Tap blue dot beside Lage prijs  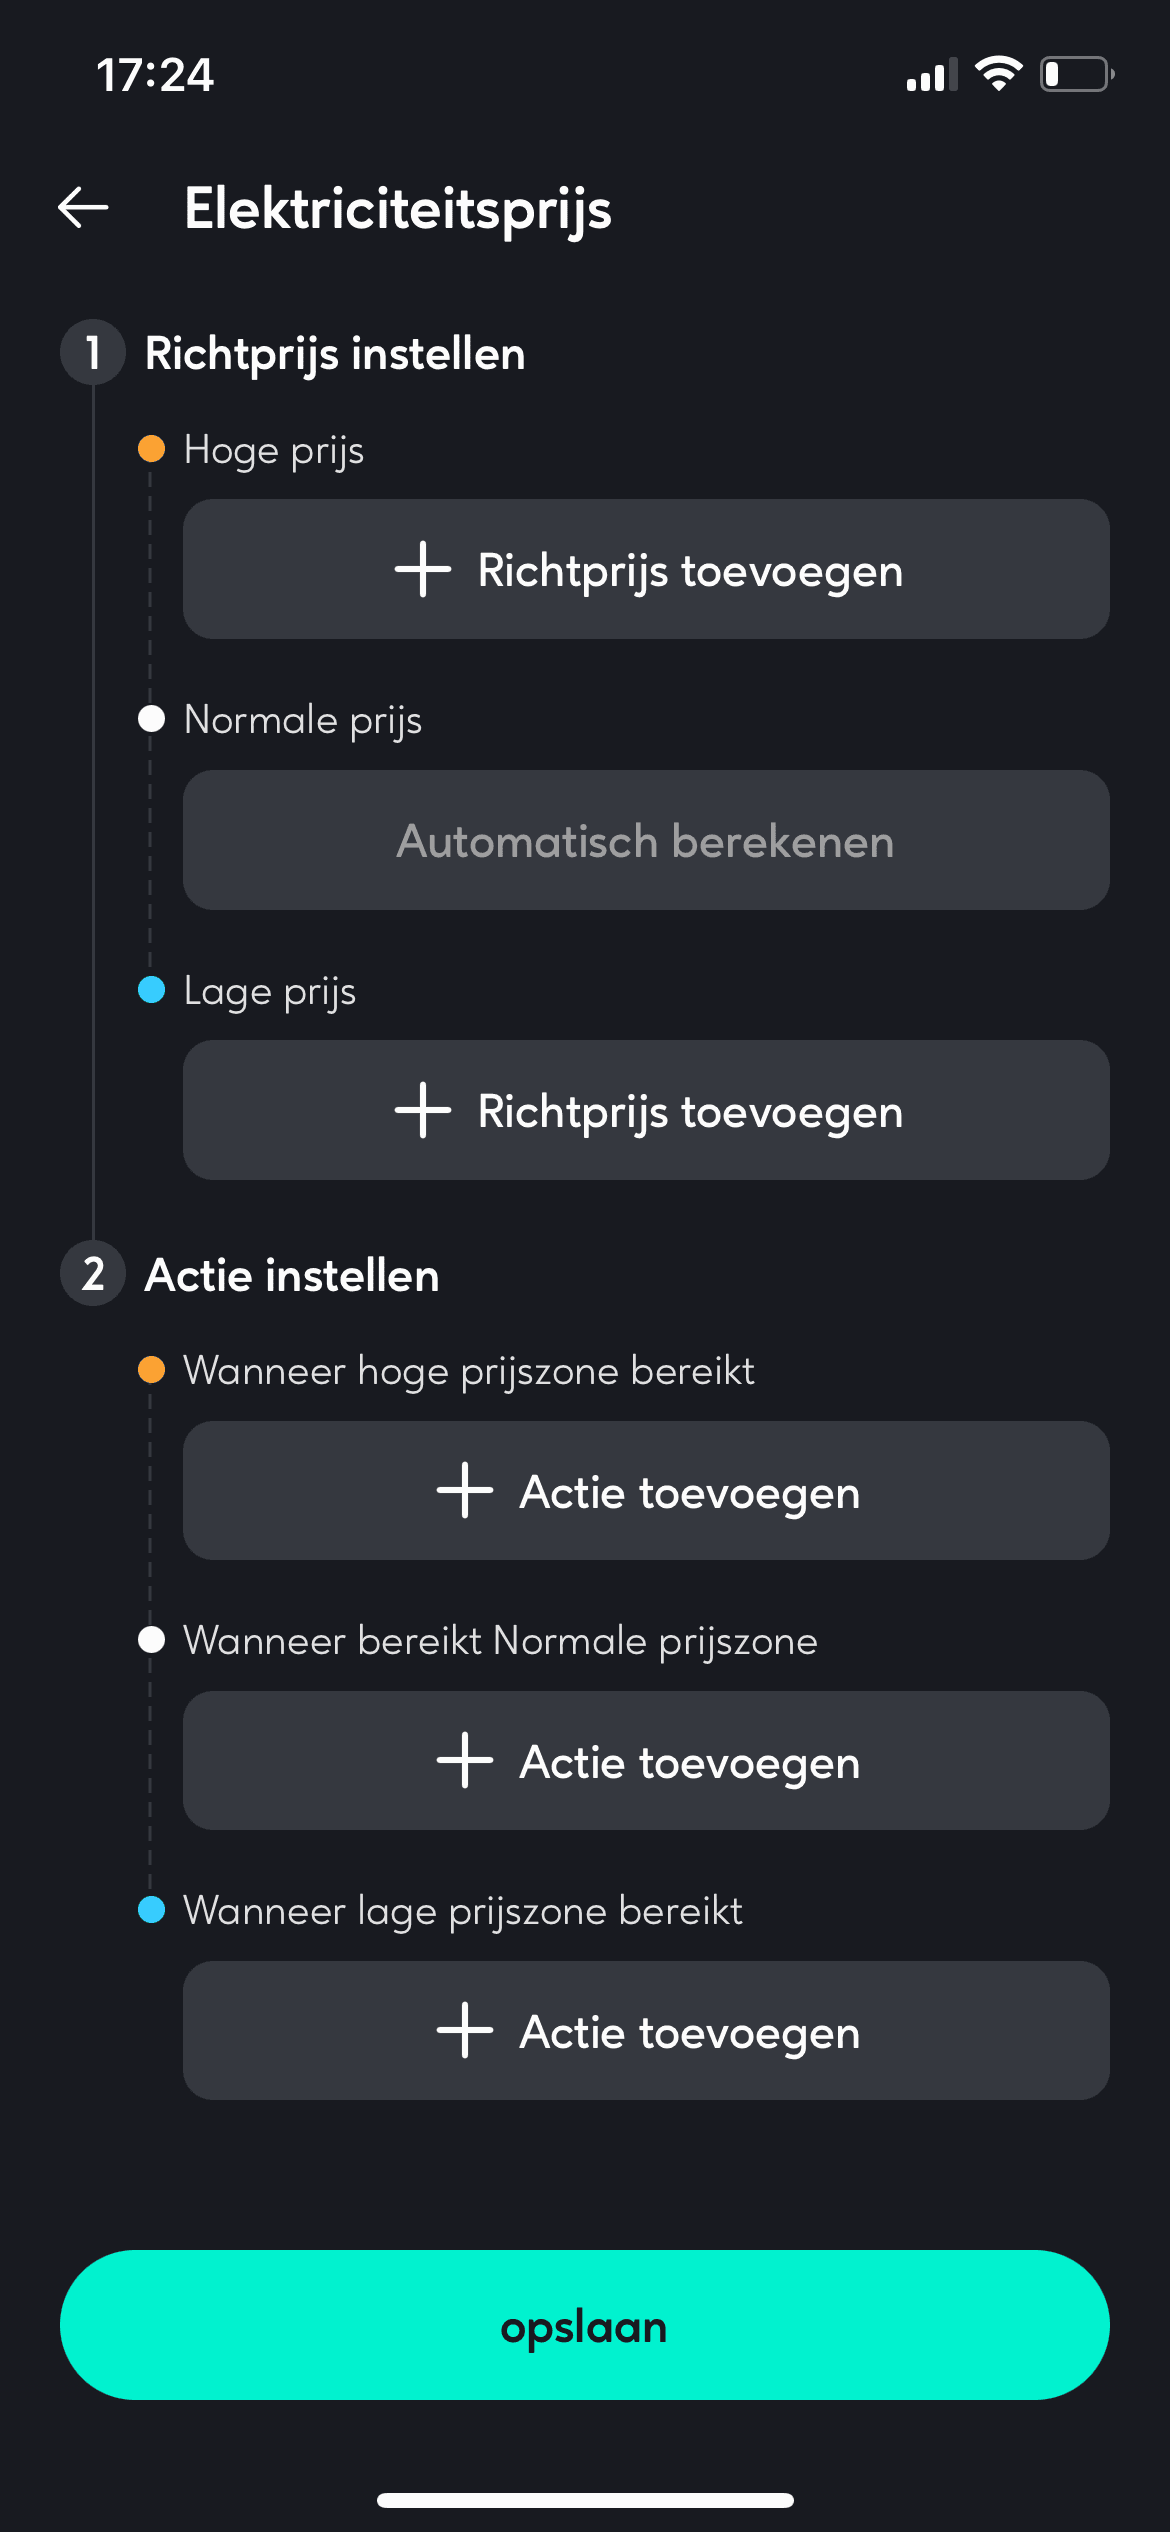coord(151,990)
